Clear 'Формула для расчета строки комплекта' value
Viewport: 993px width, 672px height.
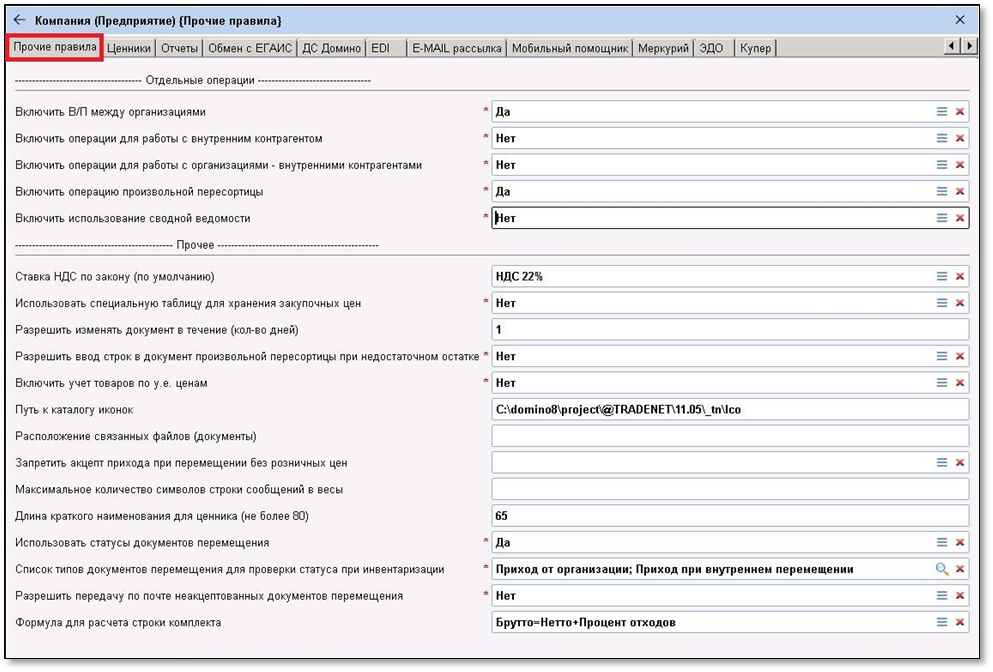[x=959, y=622]
